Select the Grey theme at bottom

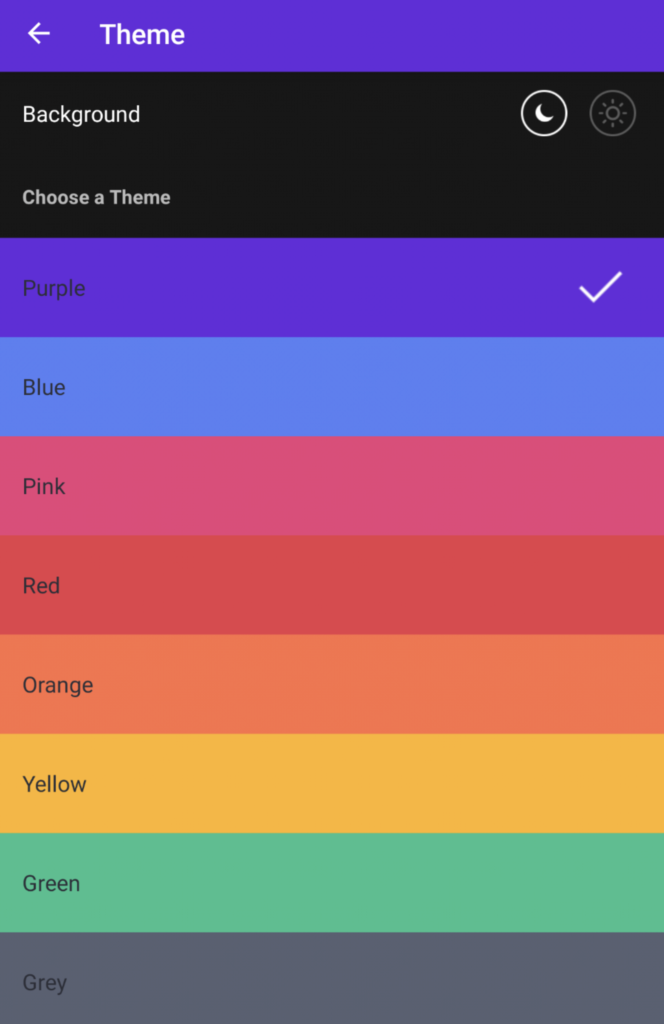pos(332,978)
